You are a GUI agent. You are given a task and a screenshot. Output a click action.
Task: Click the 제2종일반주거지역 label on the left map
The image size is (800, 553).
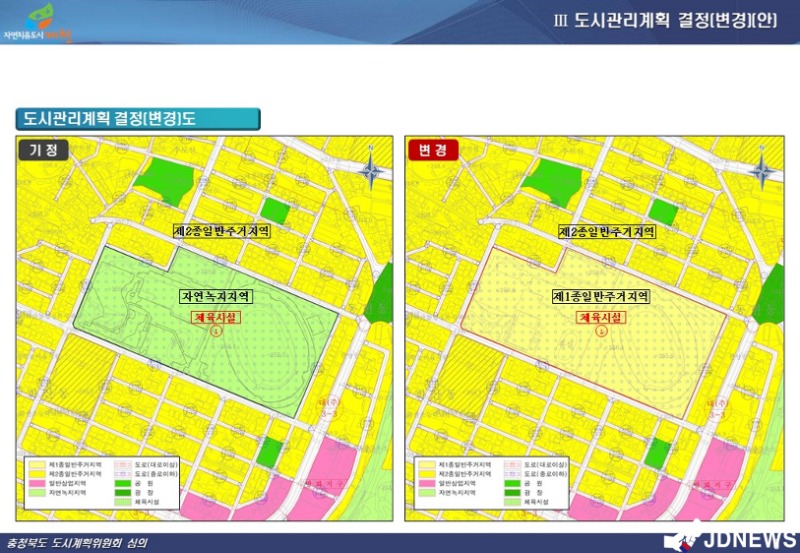click(222, 231)
